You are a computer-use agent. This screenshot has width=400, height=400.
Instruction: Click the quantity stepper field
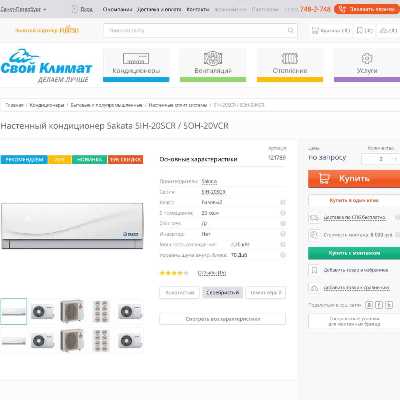tap(381, 159)
